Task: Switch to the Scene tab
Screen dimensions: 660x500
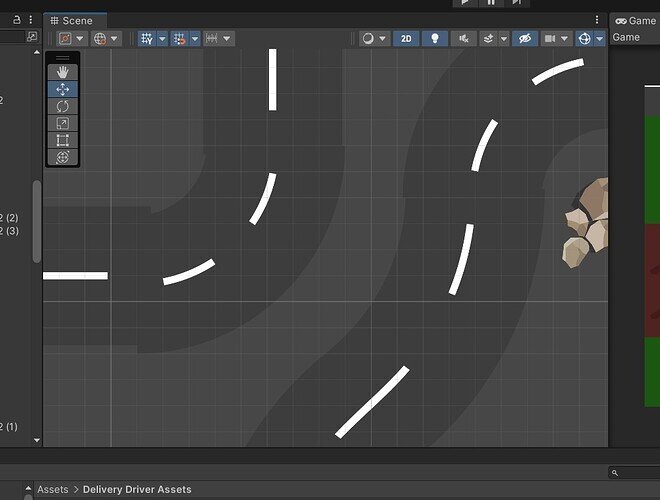Action: coord(75,21)
